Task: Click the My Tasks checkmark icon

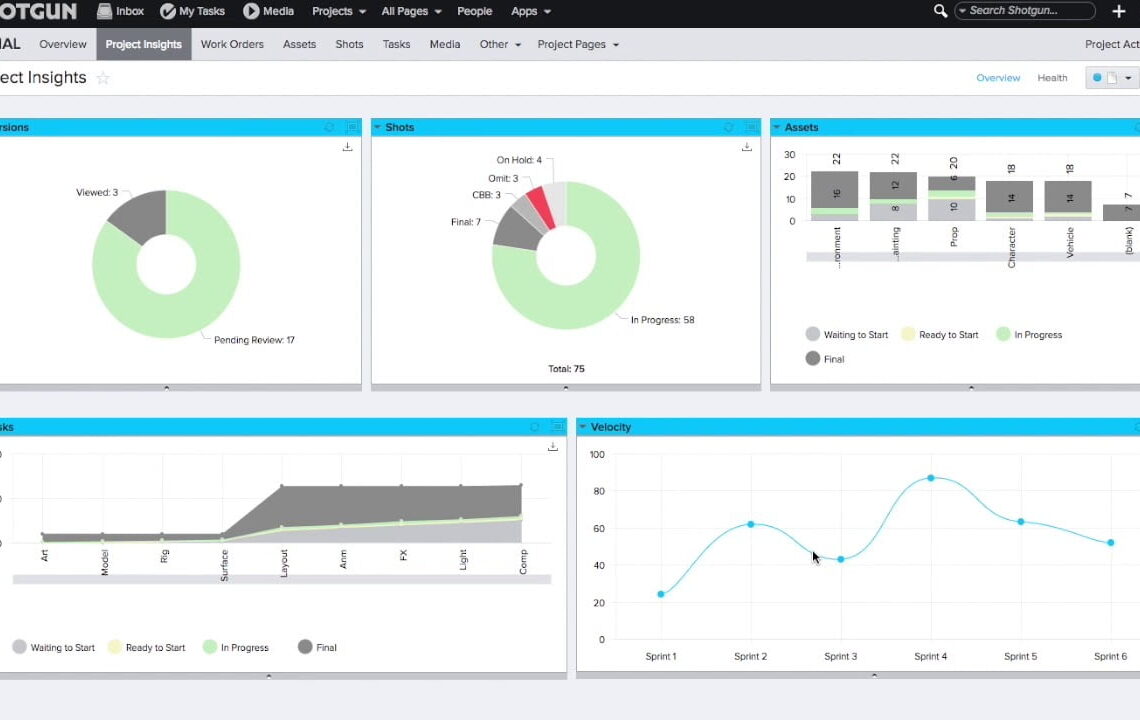Action: point(168,11)
